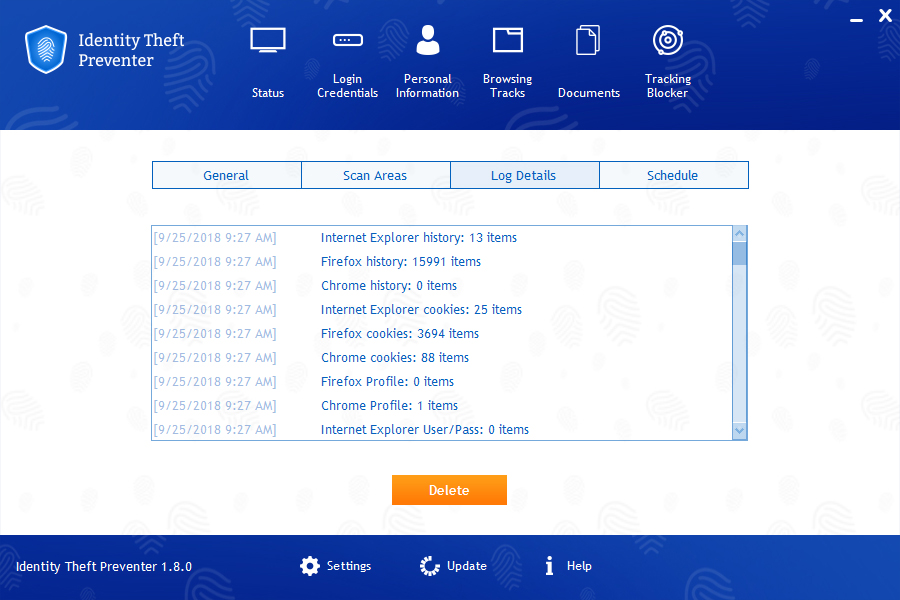The width and height of the screenshot is (900, 600).
Task: Open Settings via the gear icon
Action: 310,565
